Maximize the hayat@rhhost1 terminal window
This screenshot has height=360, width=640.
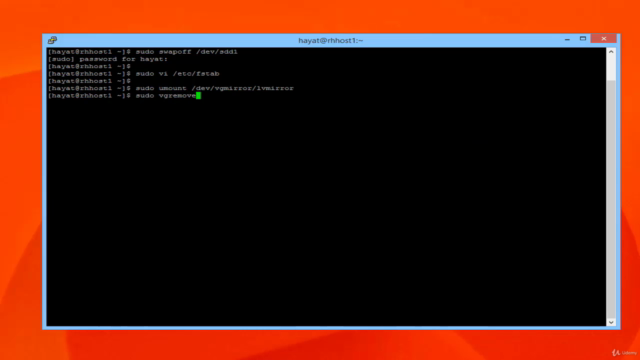pyautogui.click(x=583, y=39)
